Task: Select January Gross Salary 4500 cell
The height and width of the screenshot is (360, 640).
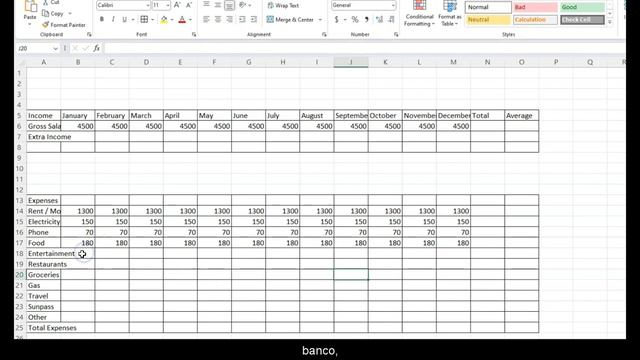Action: (78, 126)
